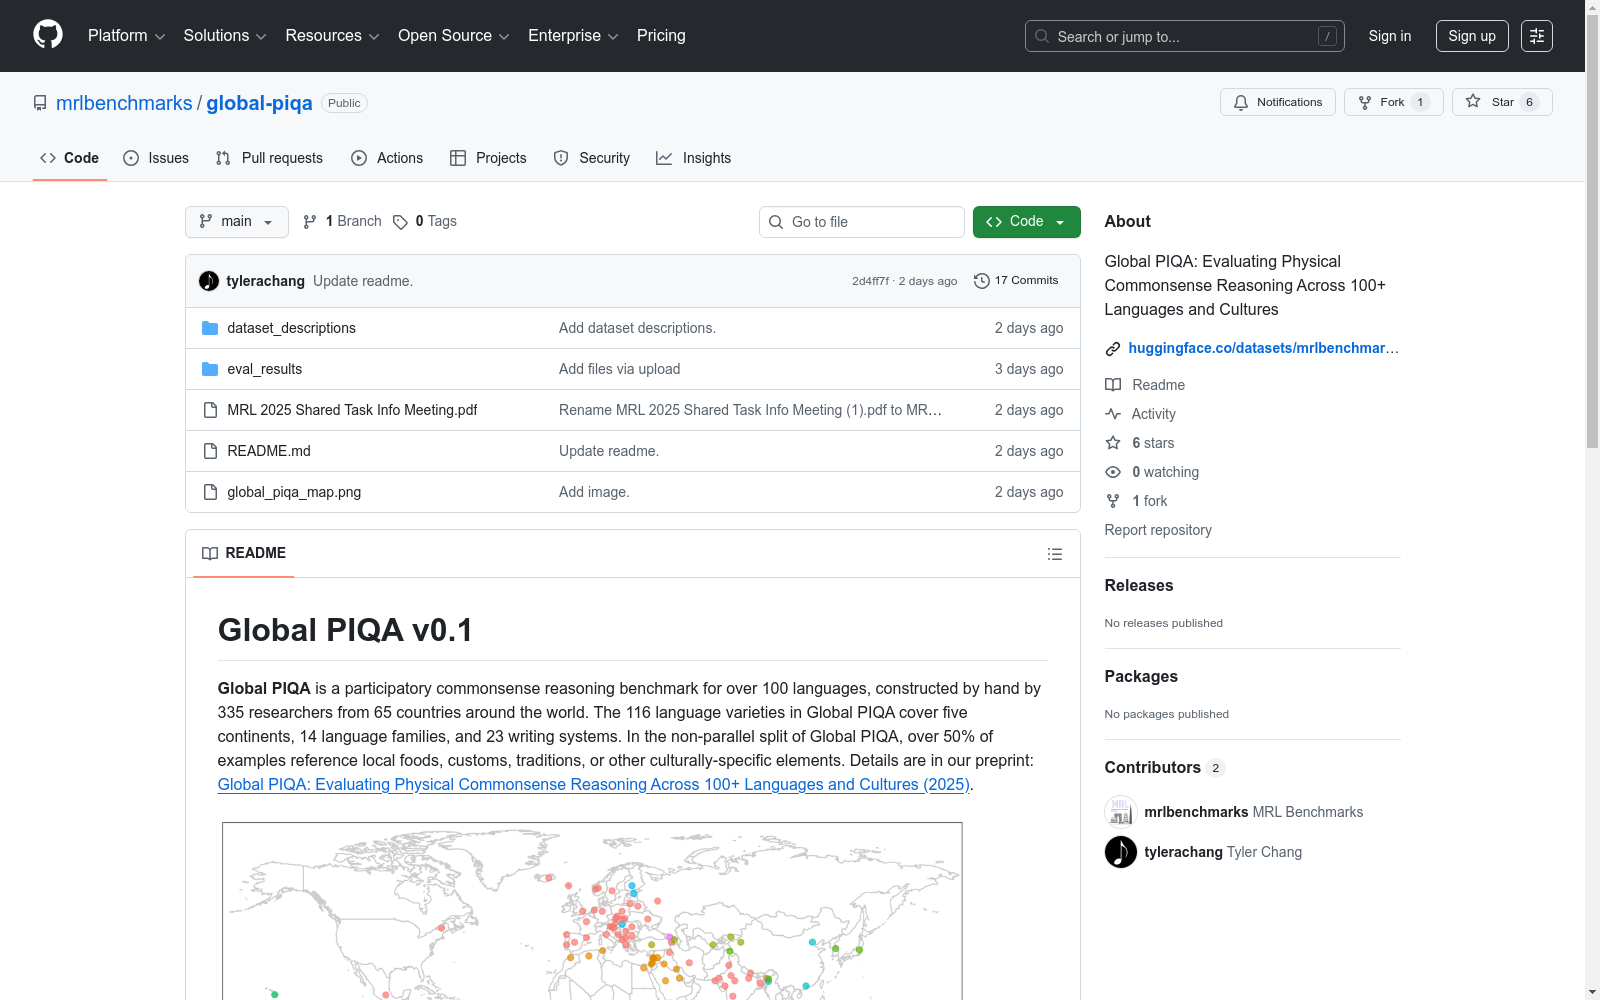Click the file icon beside MRL 2025 PDF
1600x1000 pixels.
210,410
